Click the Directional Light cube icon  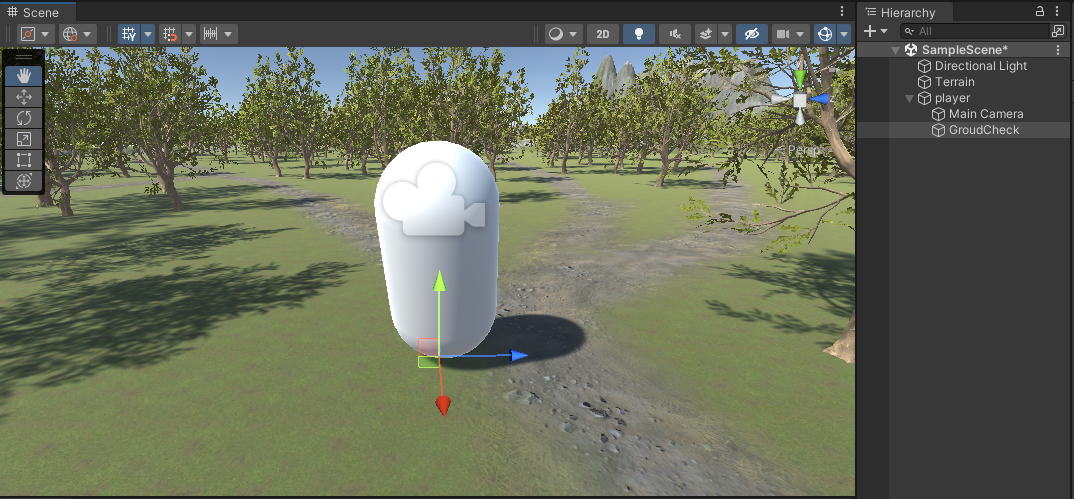click(x=925, y=66)
